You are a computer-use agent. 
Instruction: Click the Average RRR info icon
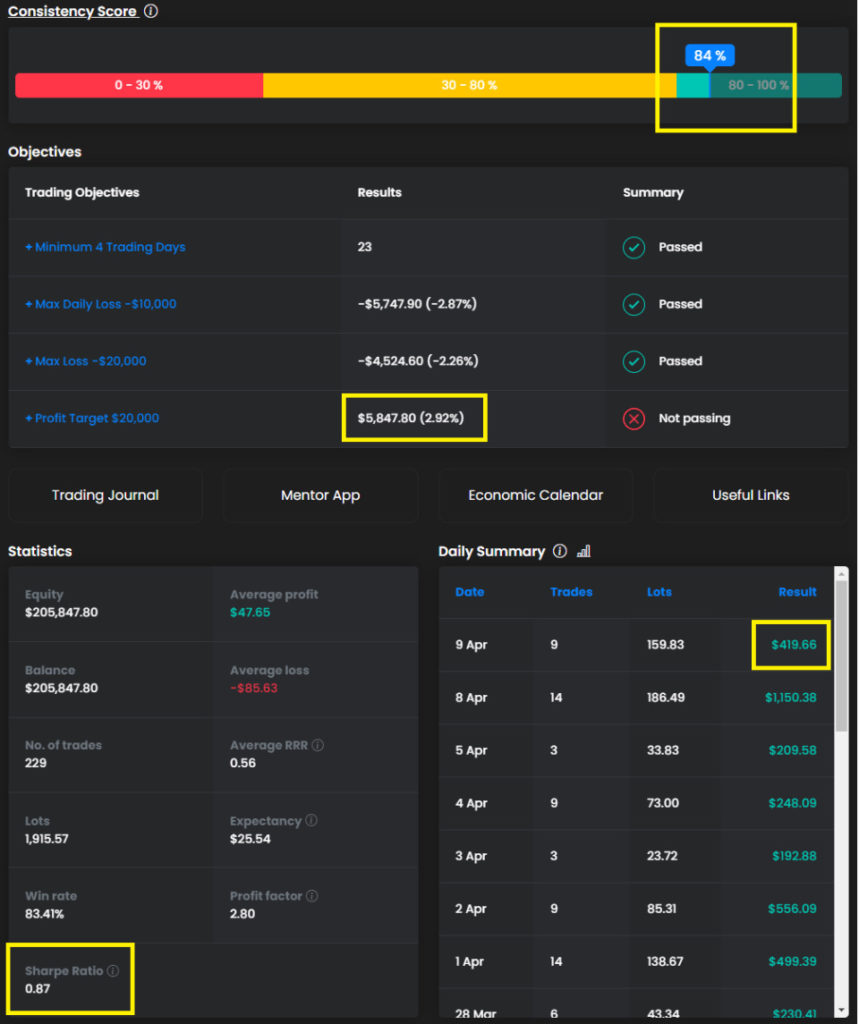[x=317, y=745]
